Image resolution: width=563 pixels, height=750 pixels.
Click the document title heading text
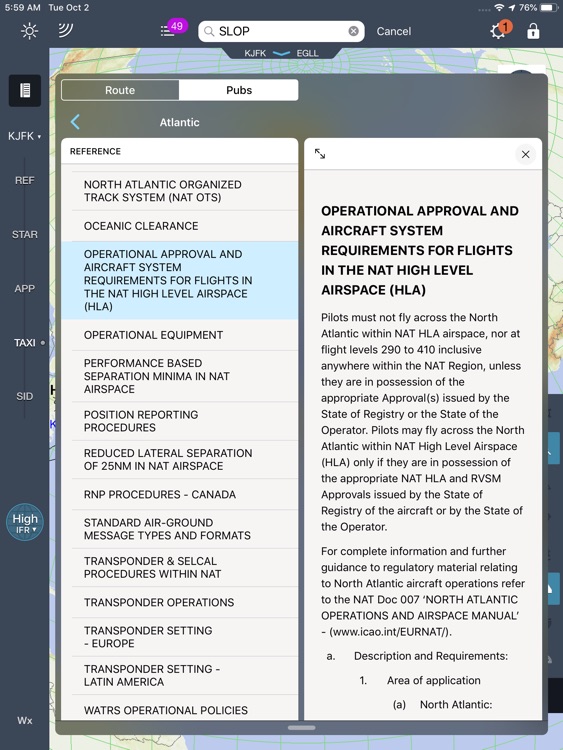[420, 250]
